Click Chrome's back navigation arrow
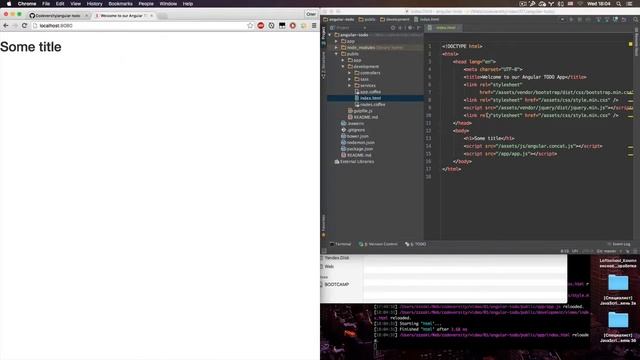640x360 pixels. 6,26
